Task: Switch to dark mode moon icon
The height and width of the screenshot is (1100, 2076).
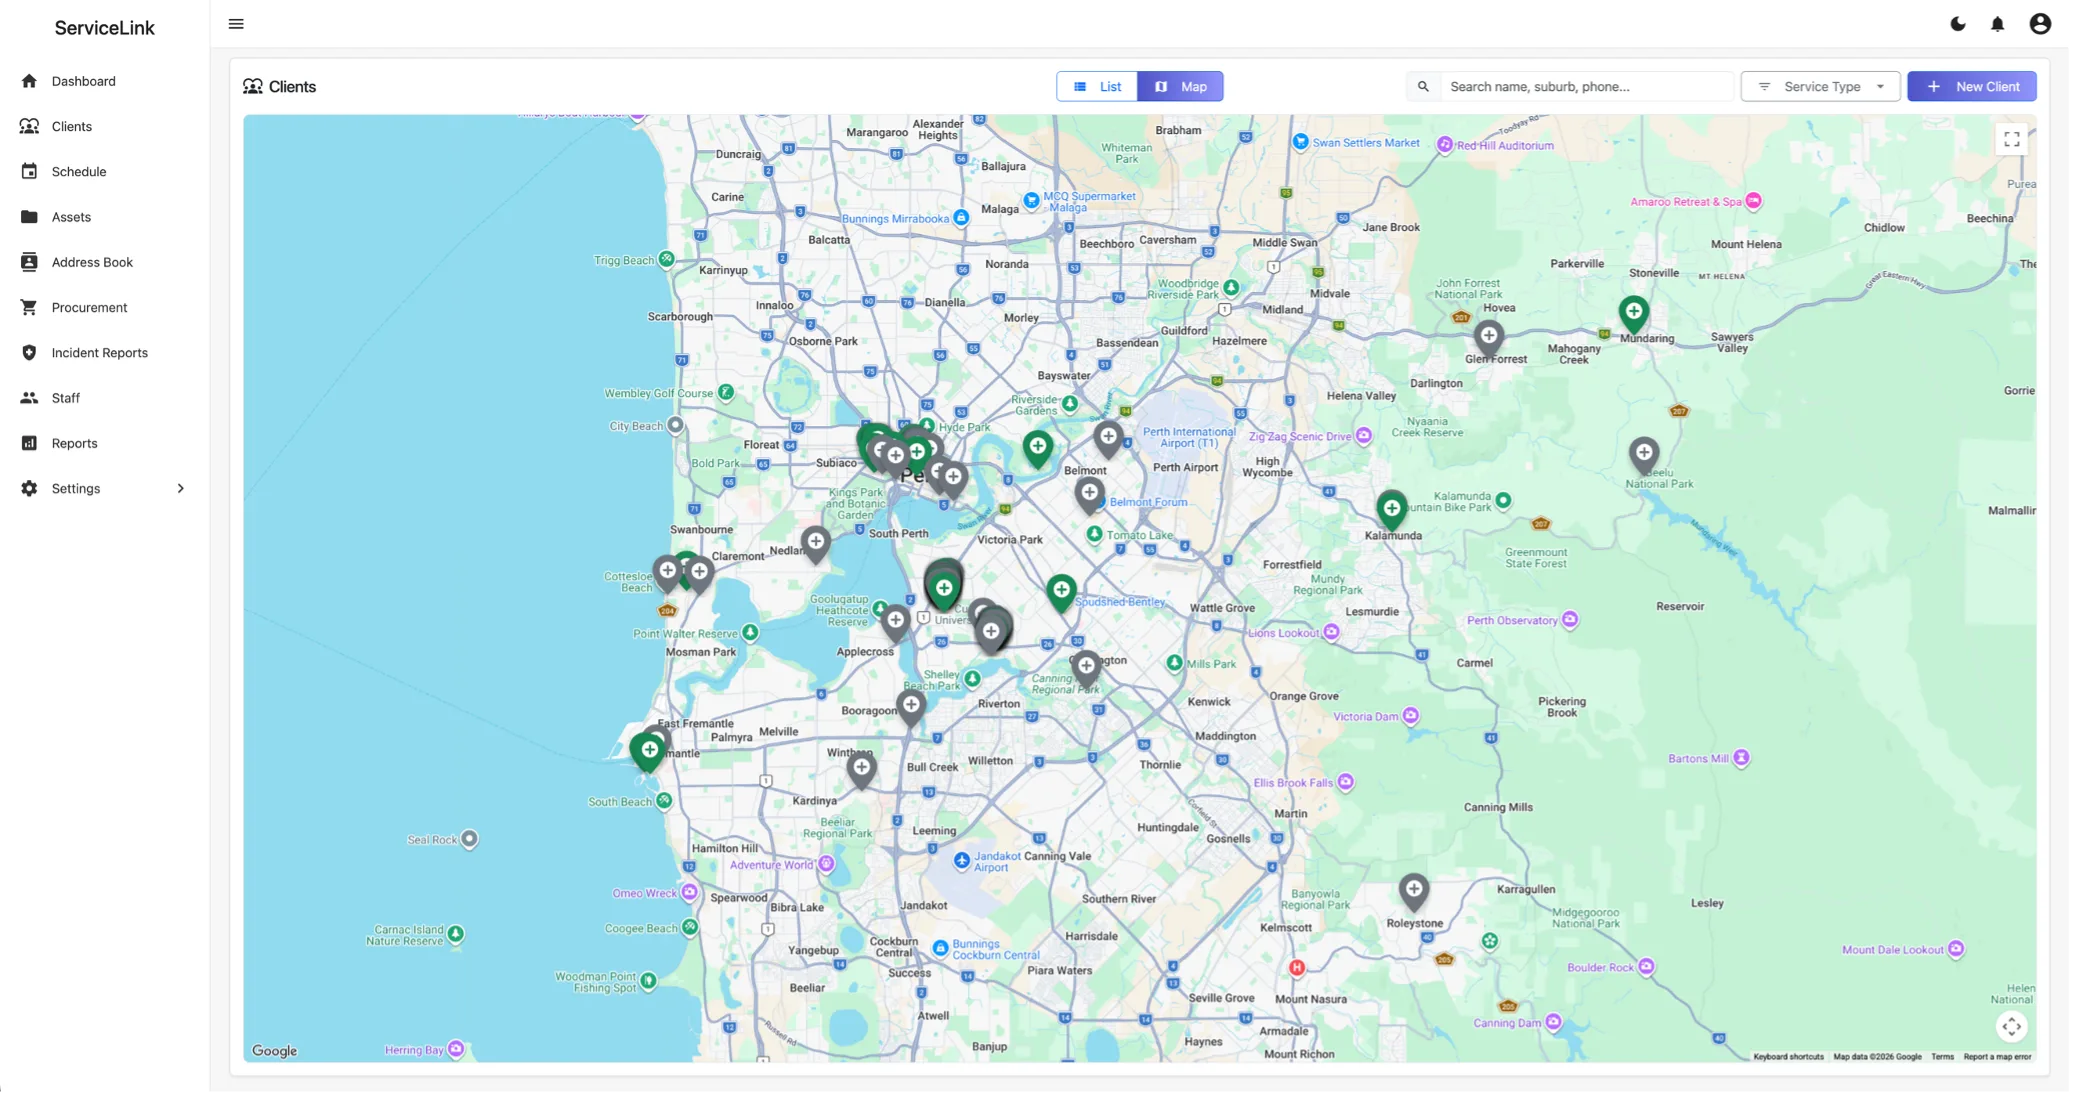Action: (x=1958, y=24)
